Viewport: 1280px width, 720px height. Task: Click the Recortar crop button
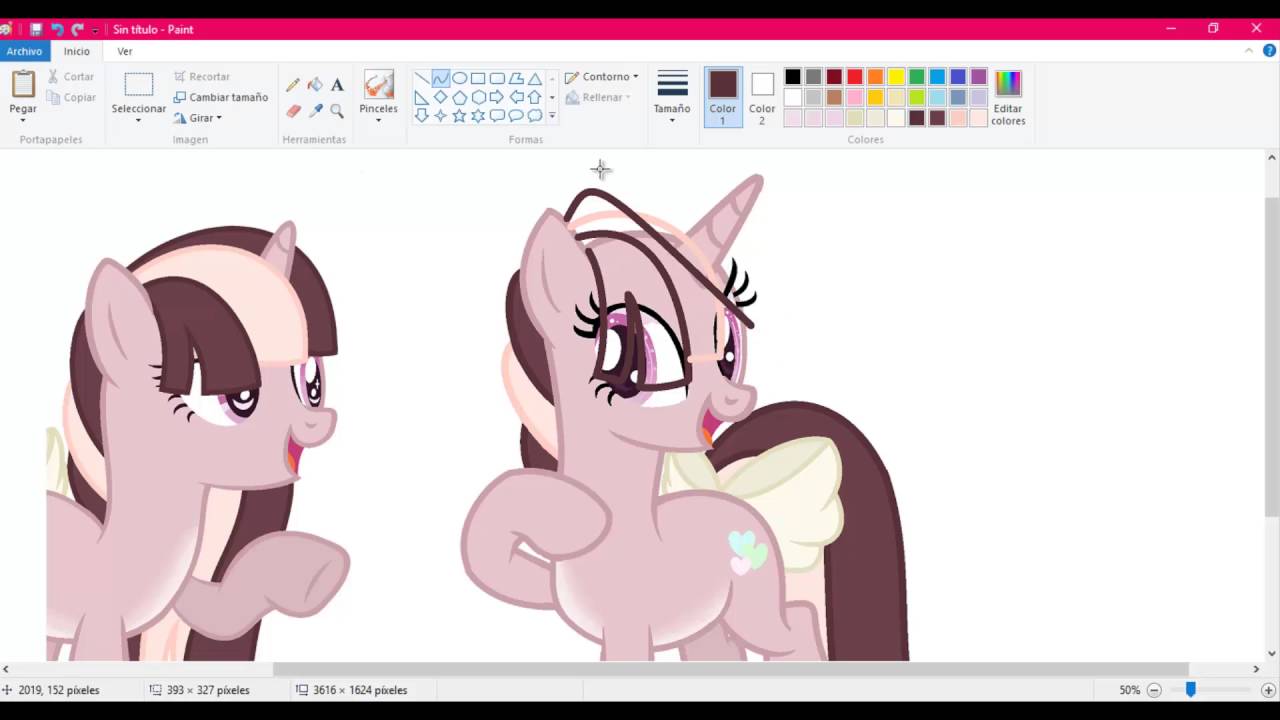point(202,76)
